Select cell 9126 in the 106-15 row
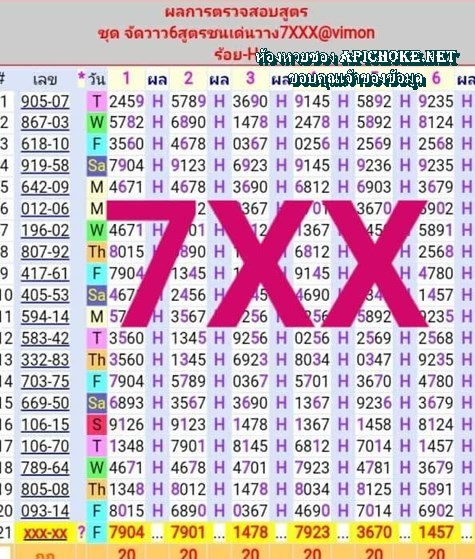 126,424
